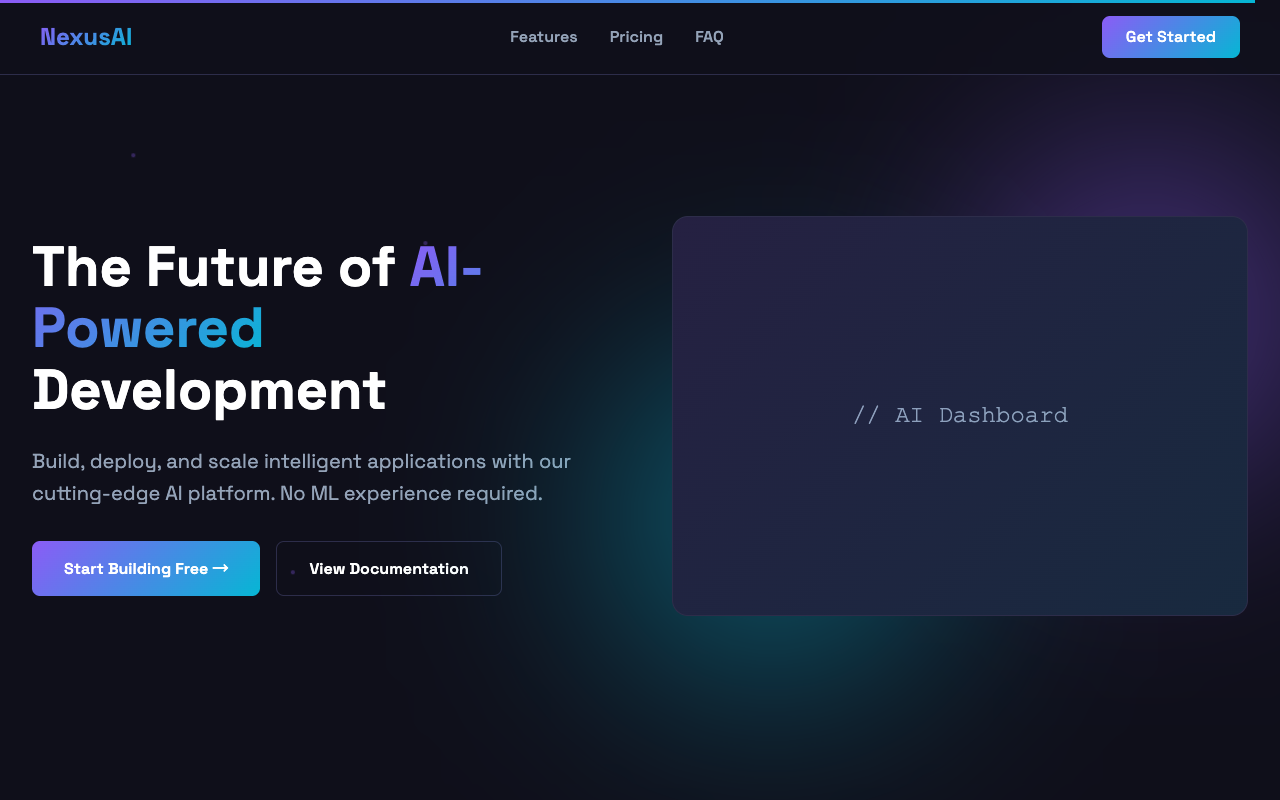Click the "Development" headline word
The width and height of the screenshot is (1280, 800).
(209, 390)
